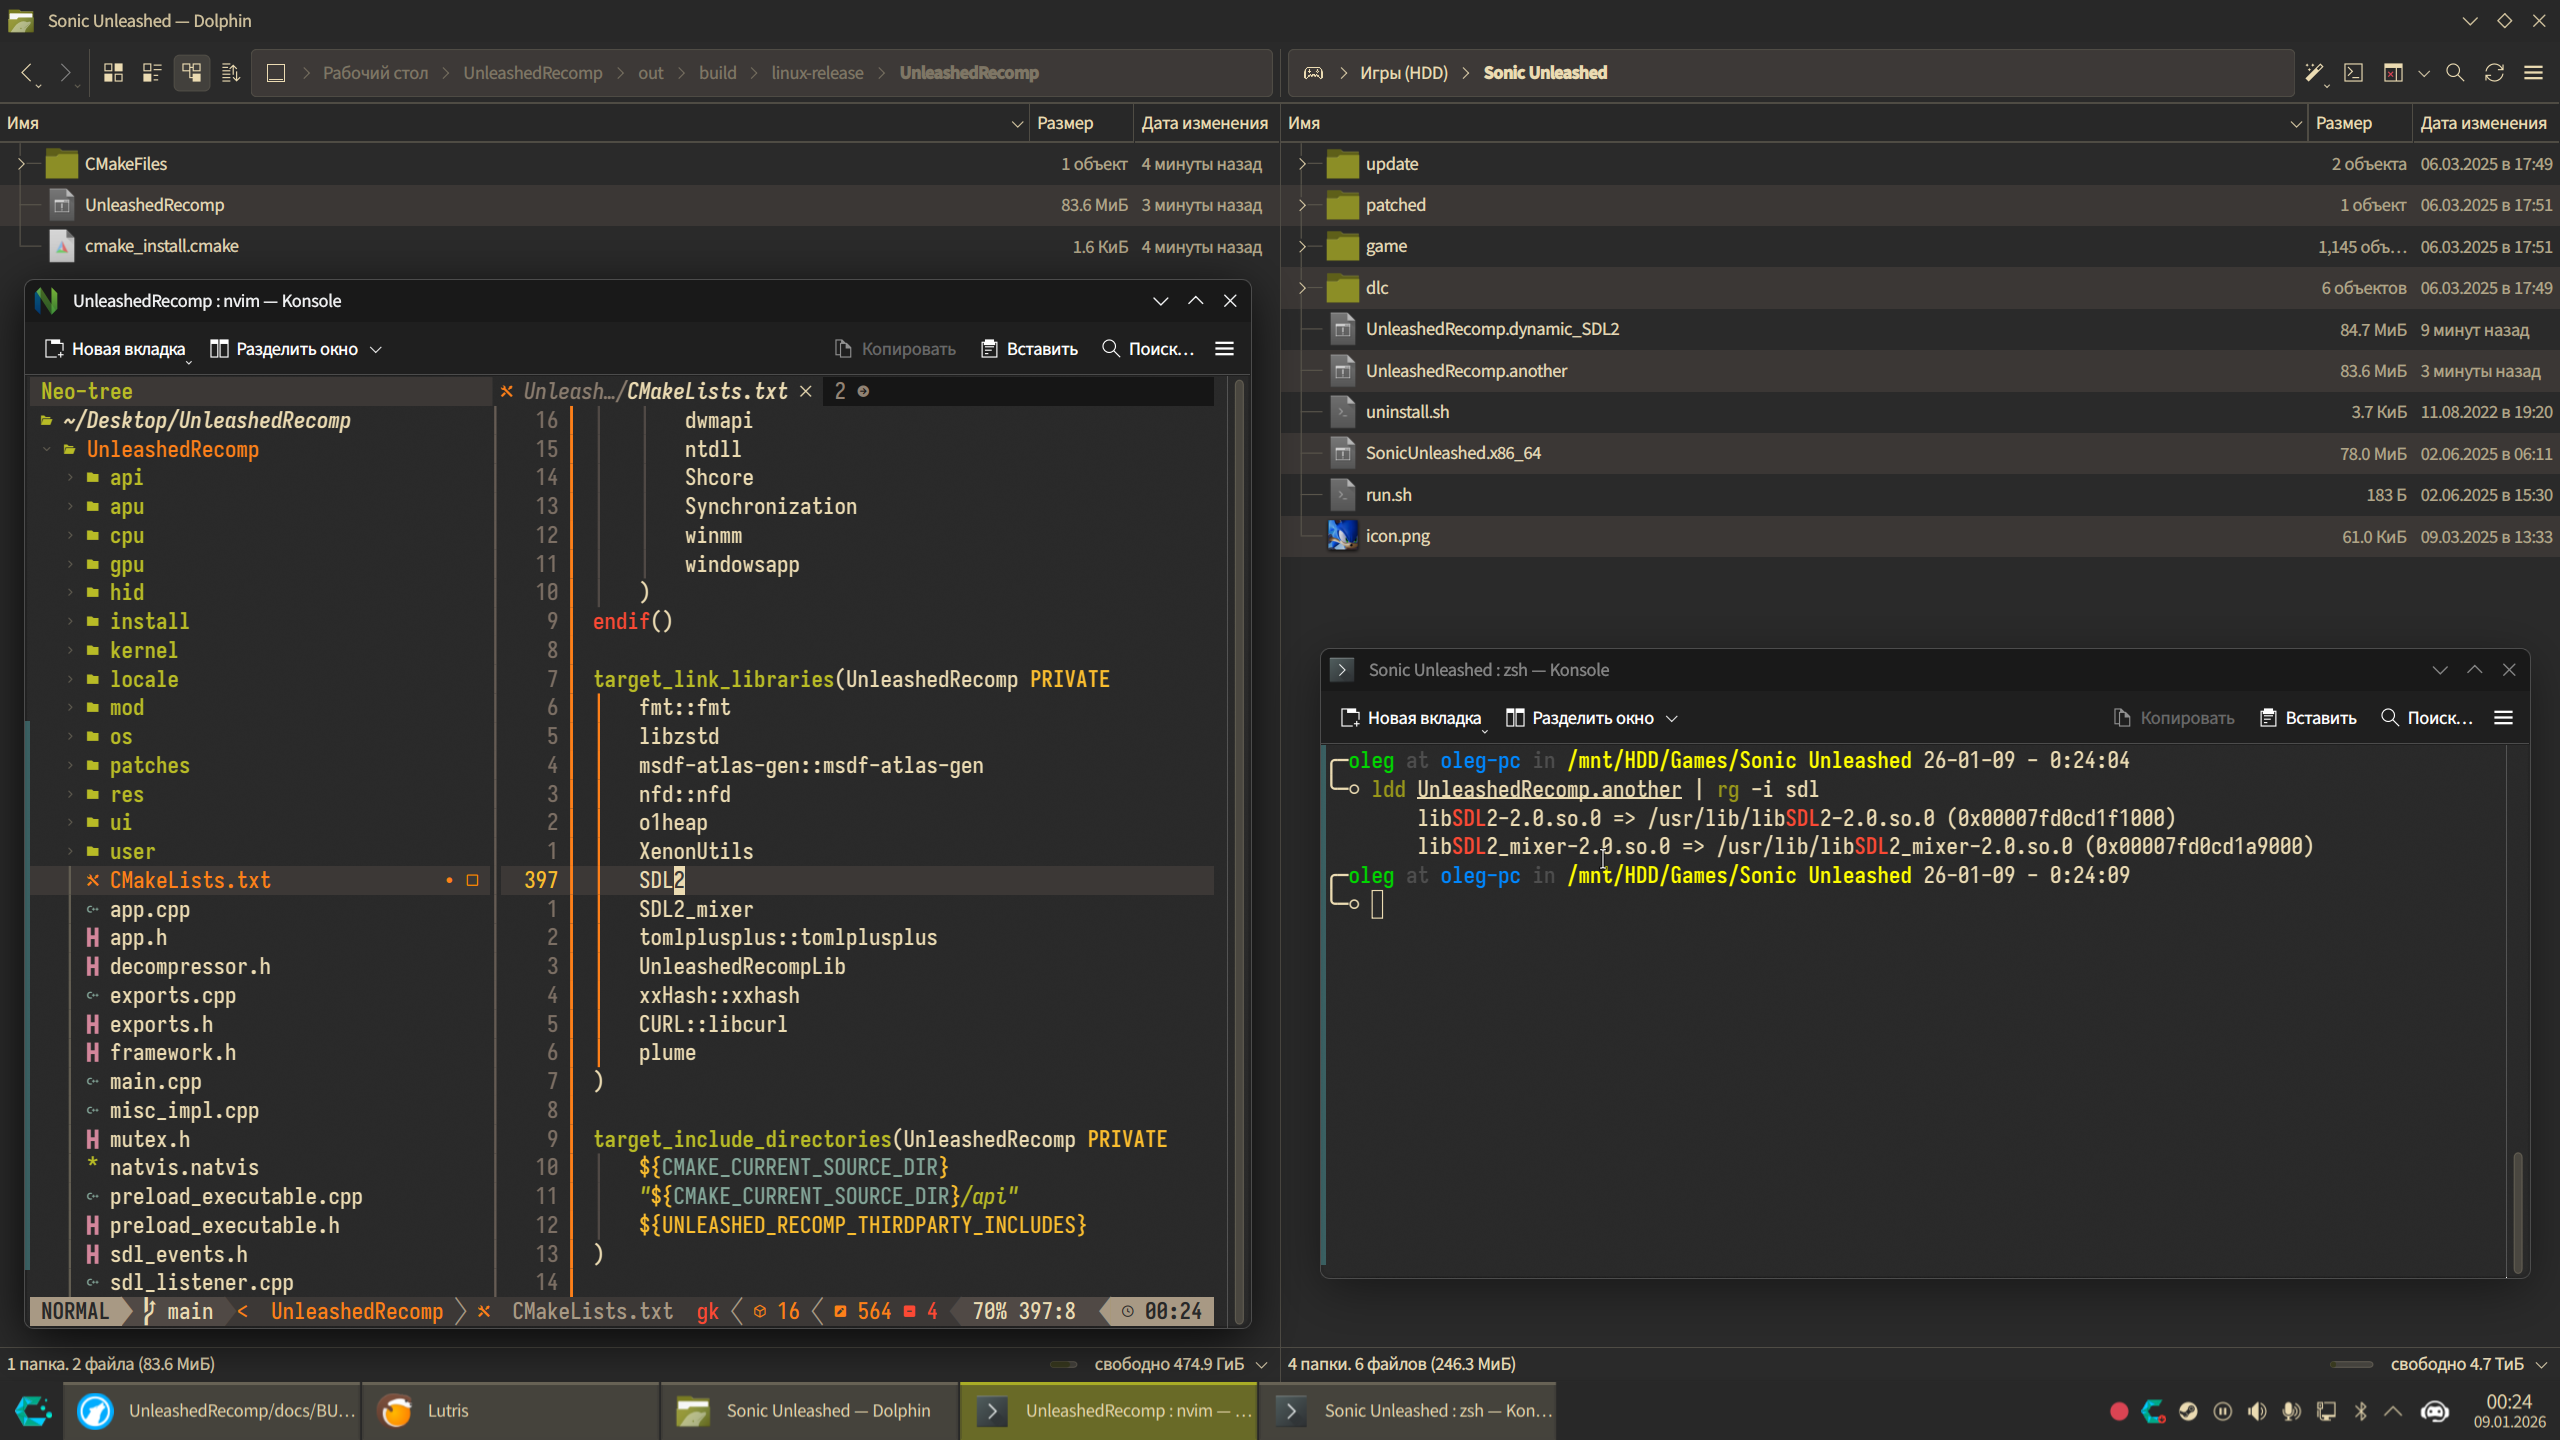This screenshot has width=2560, height=1440.
Task: Click the volume icon in system tray
Action: point(2257,1411)
